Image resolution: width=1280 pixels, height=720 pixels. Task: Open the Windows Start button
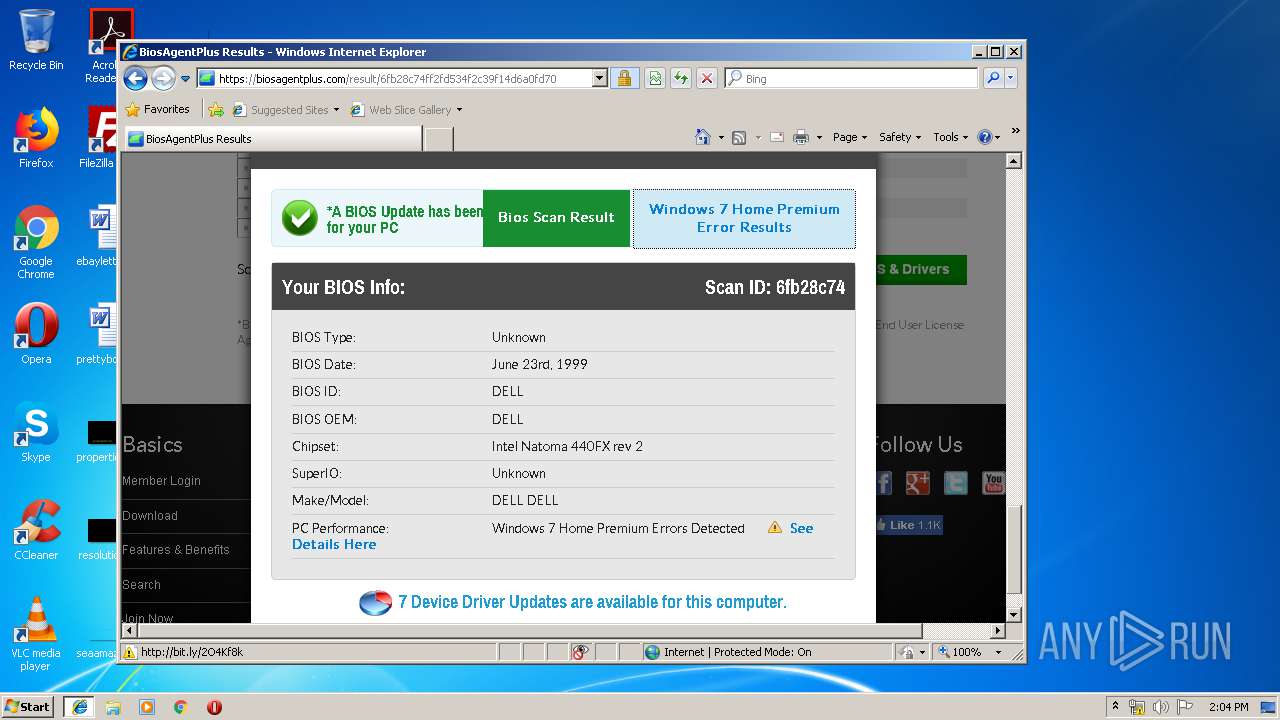(x=27, y=706)
